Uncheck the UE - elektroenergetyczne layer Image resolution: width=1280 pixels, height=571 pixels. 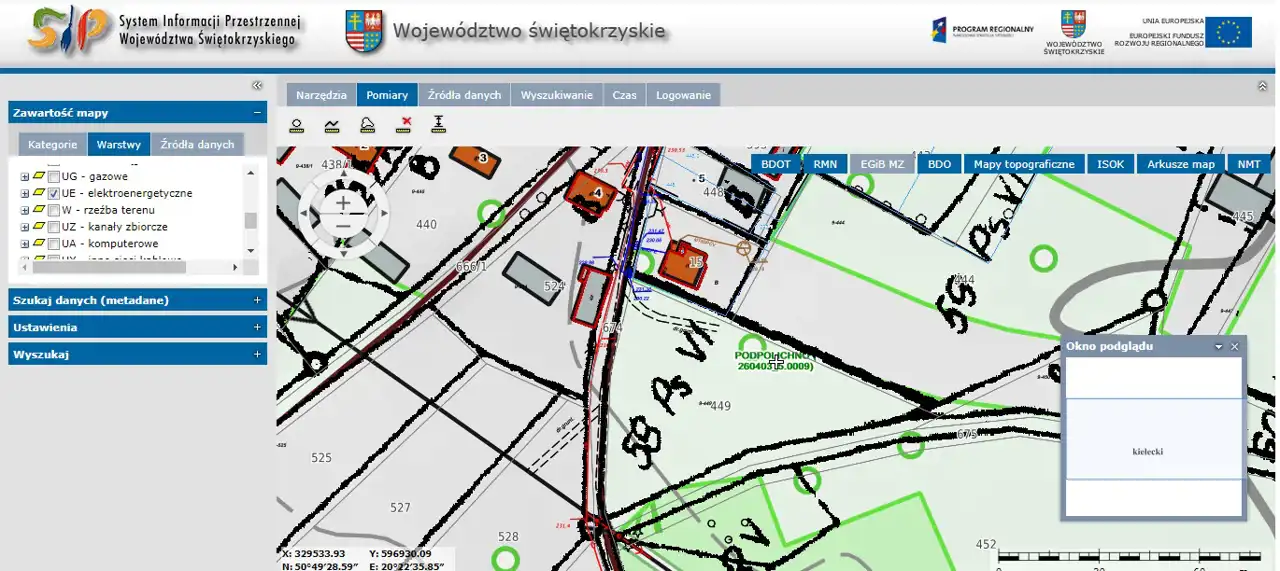54,193
